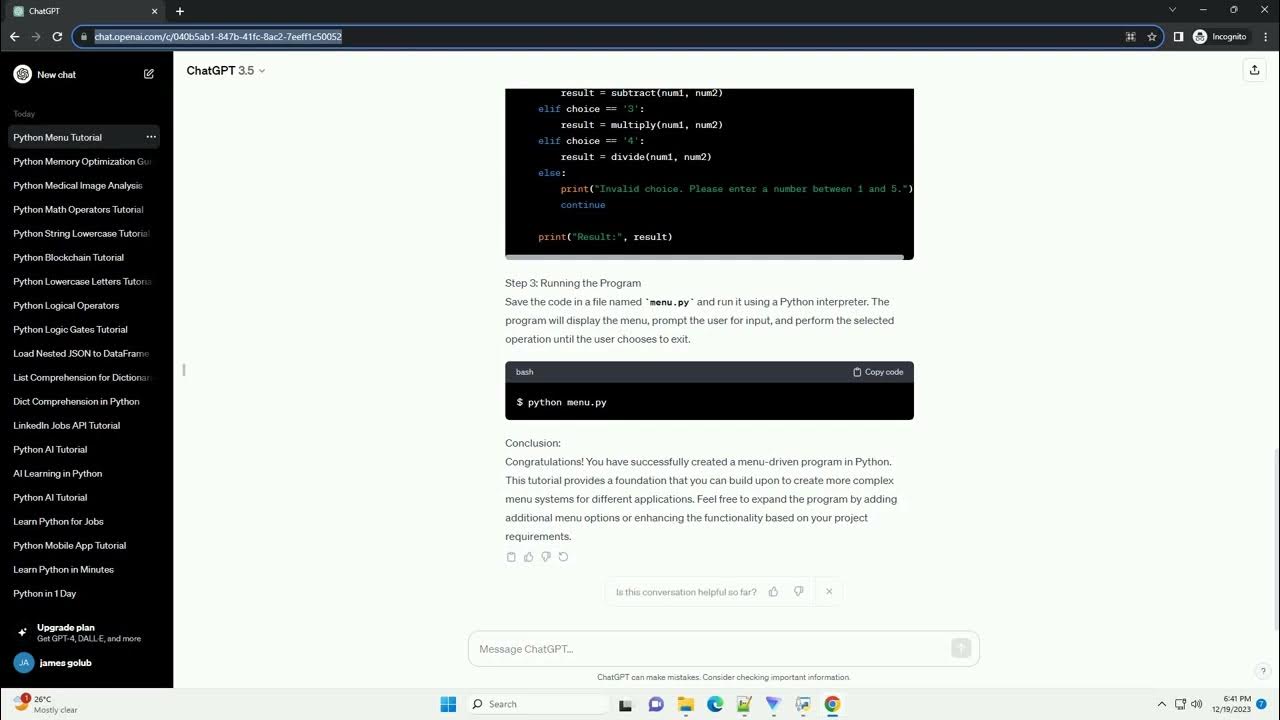
Task: Expand the ChatGPT 3.5 model dropdown
Action: coord(226,71)
